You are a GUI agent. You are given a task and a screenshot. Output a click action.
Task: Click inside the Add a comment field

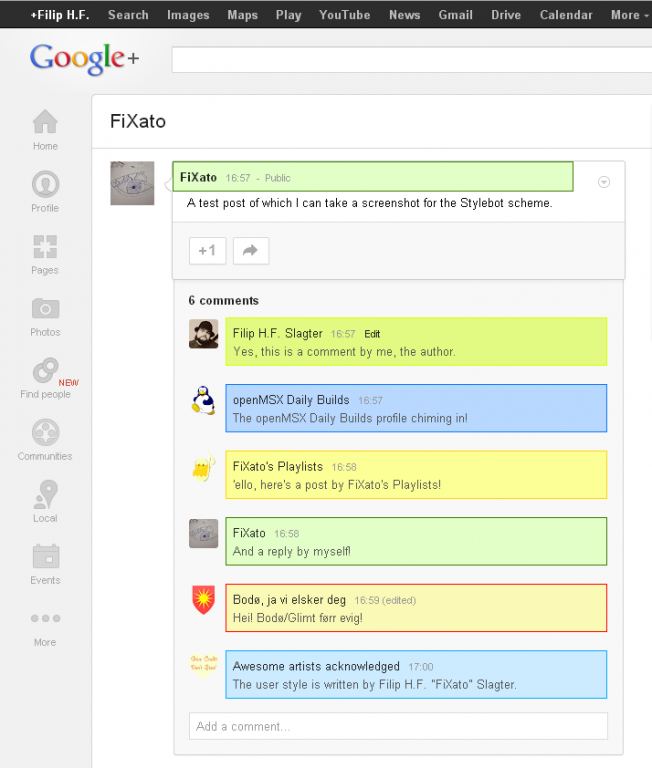(398, 726)
